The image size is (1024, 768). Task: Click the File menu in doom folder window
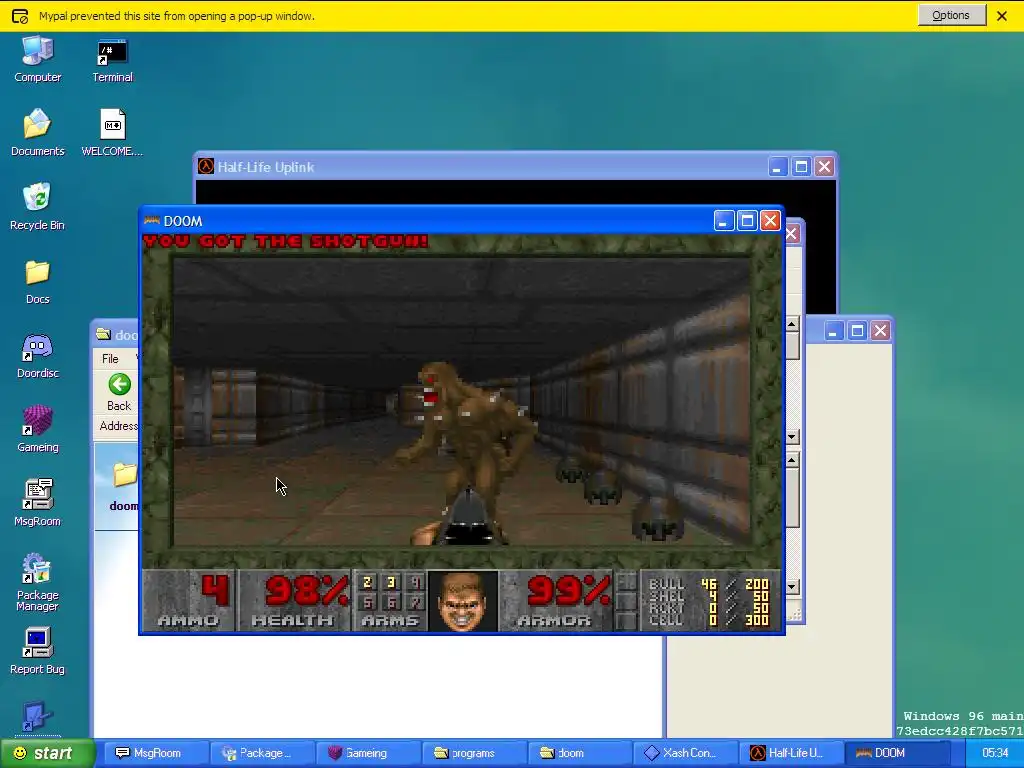pos(110,359)
